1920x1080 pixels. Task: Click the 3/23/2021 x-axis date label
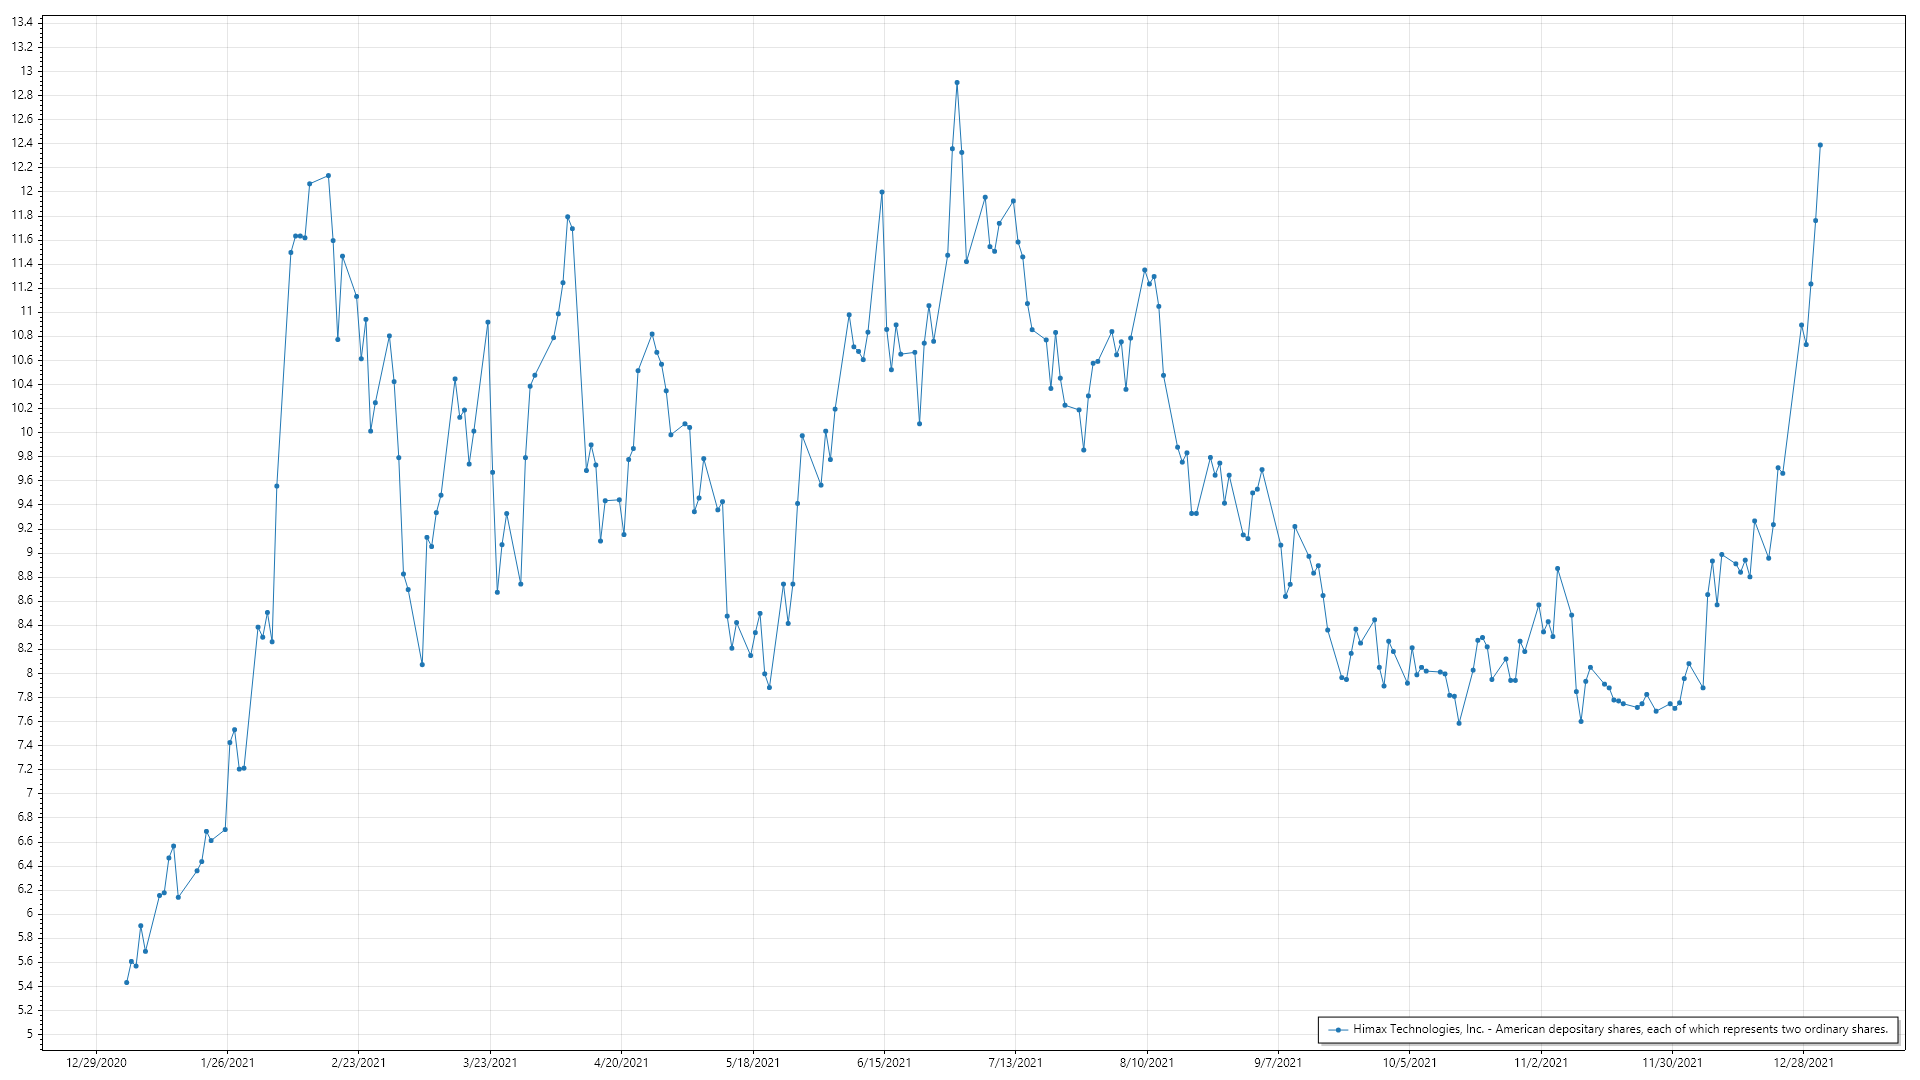point(490,1062)
